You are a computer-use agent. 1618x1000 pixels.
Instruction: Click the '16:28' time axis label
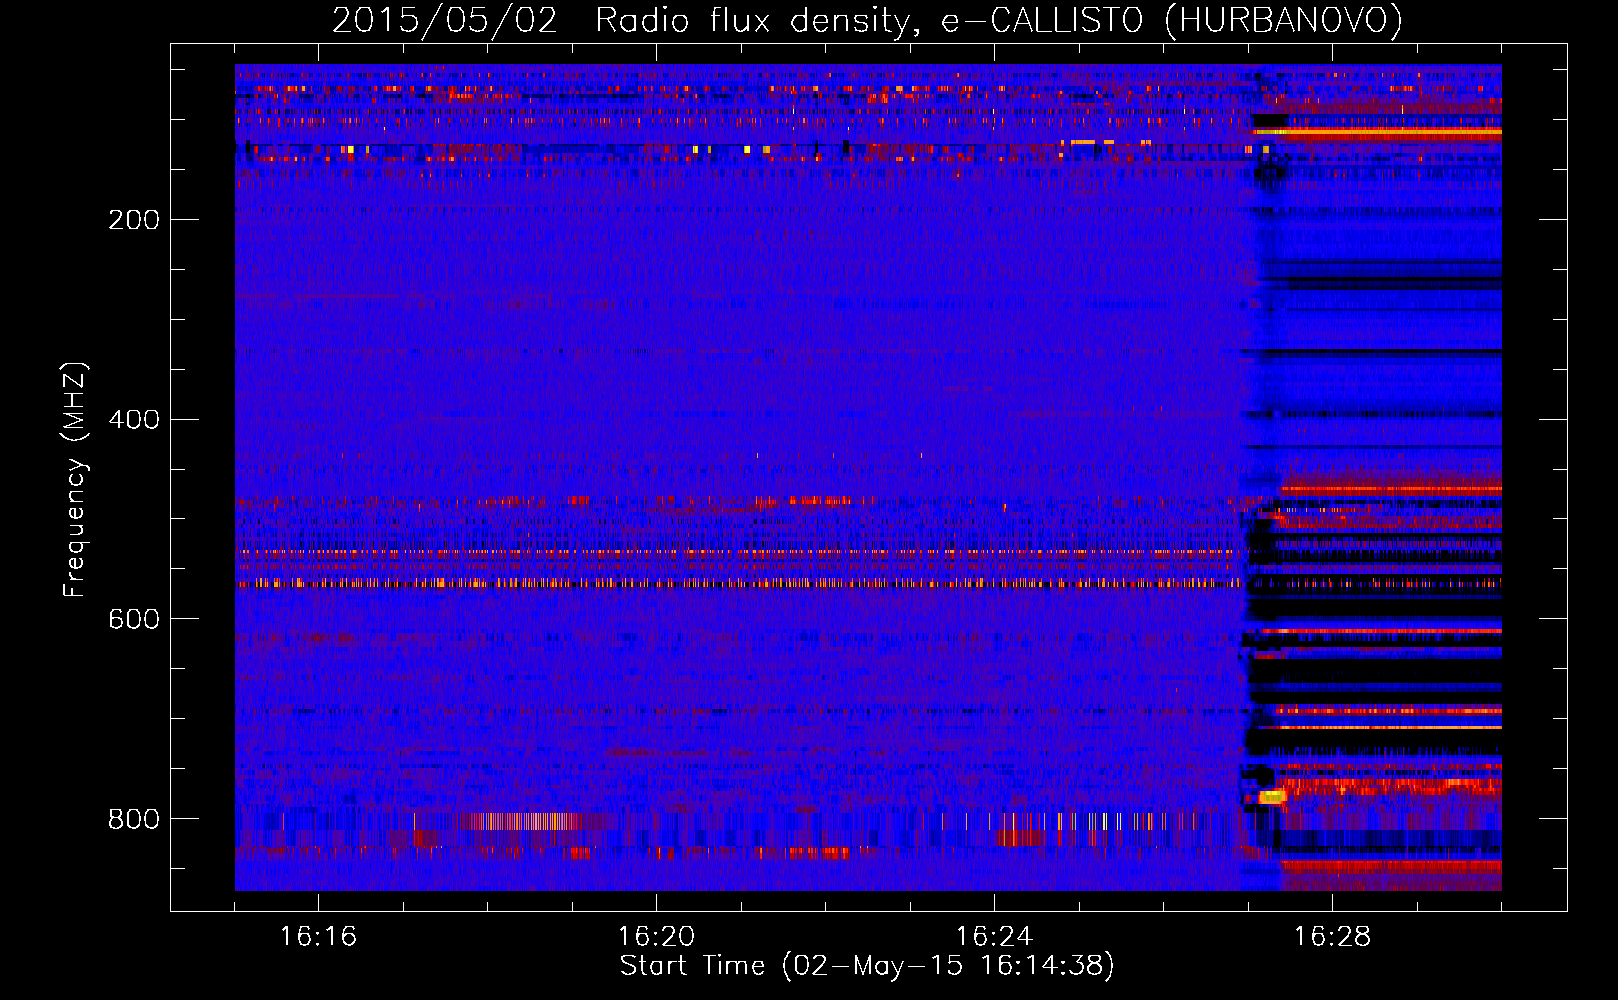point(1332,936)
